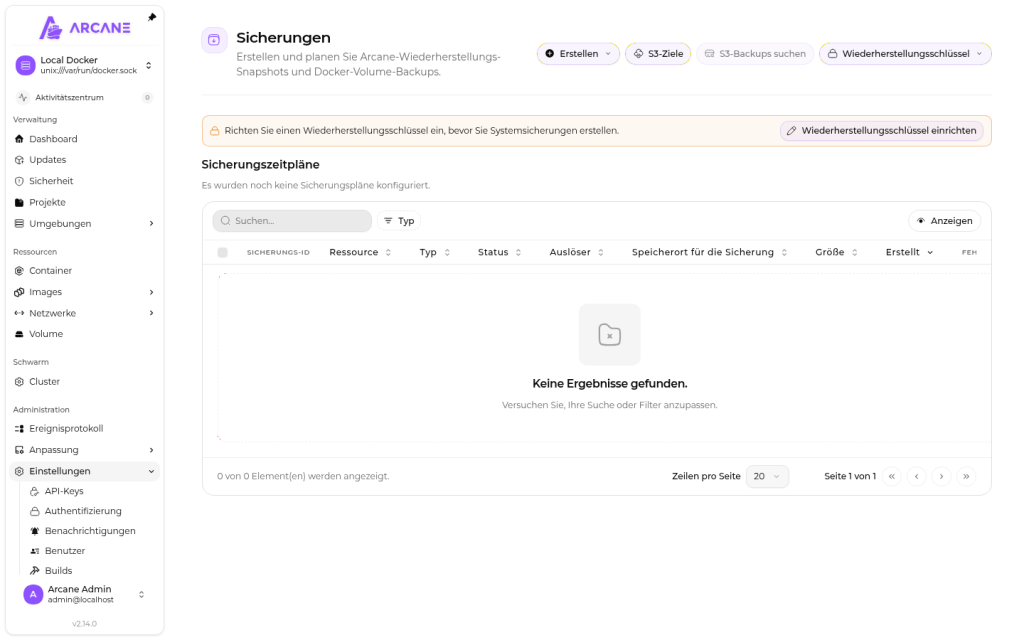This screenshot has height=640, width=1024.
Task: Go to next page button
Action: point(941,476)
